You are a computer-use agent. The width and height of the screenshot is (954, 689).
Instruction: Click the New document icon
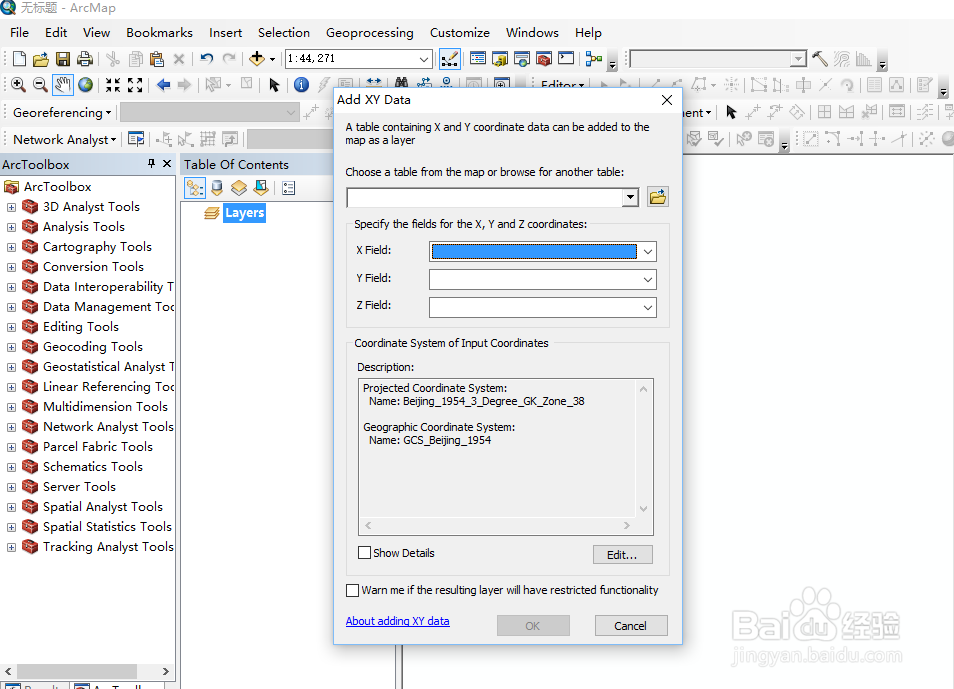pyautogui.click(x=19, y=59)
